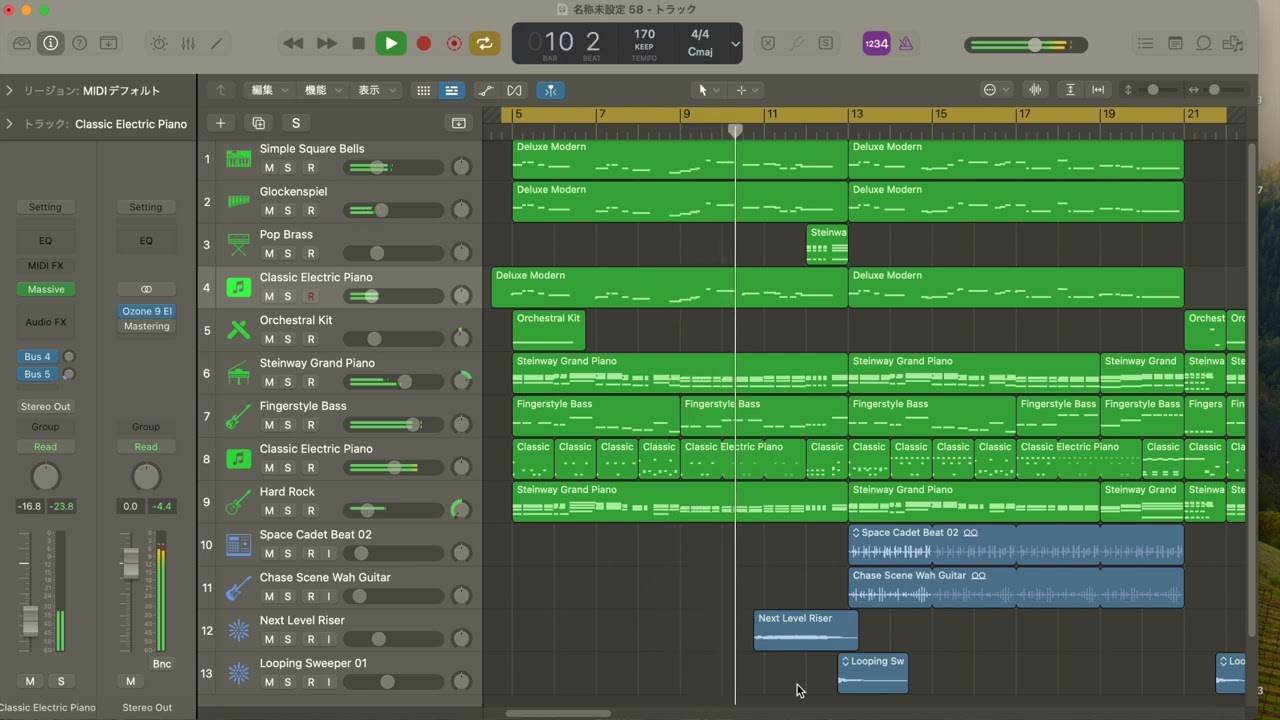
Task: Open the tuner icon in the control bar
Action: click(x=797, y=44)
